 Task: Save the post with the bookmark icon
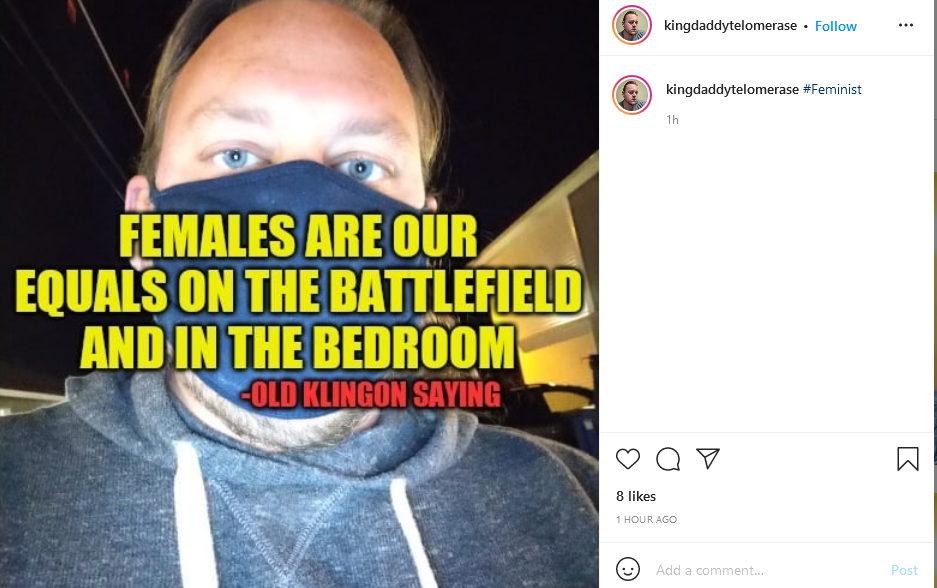[908, 459]
